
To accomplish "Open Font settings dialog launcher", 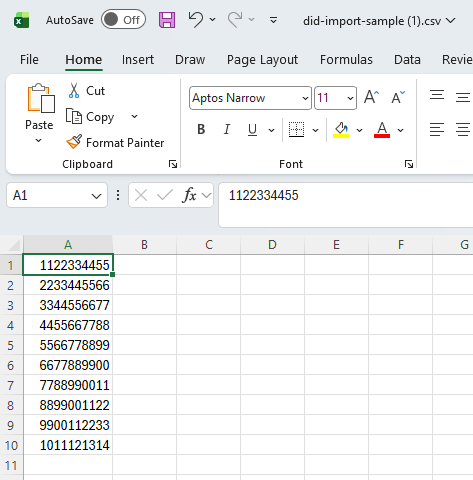I will click(x=409, y=164).
